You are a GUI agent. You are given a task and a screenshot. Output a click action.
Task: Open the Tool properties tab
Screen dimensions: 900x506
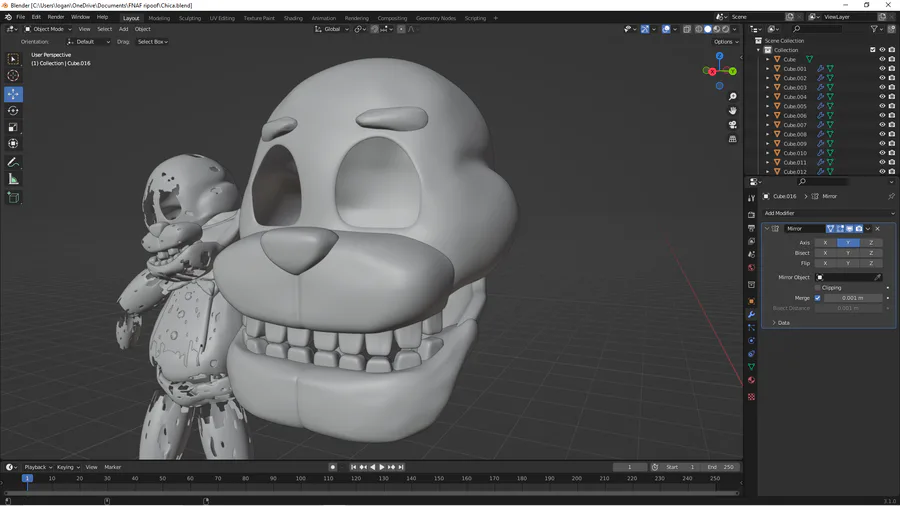[x=751, y=198]
